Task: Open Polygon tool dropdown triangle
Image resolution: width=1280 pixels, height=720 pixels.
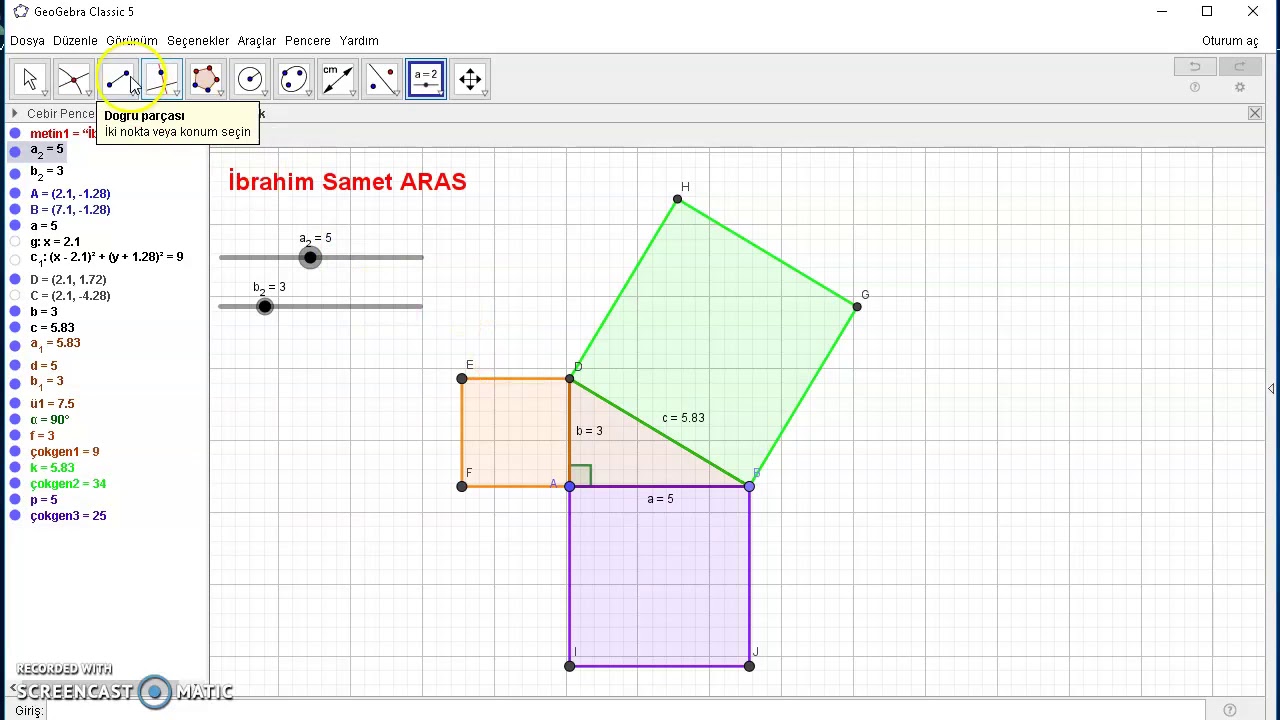Action: pos(220,94)
